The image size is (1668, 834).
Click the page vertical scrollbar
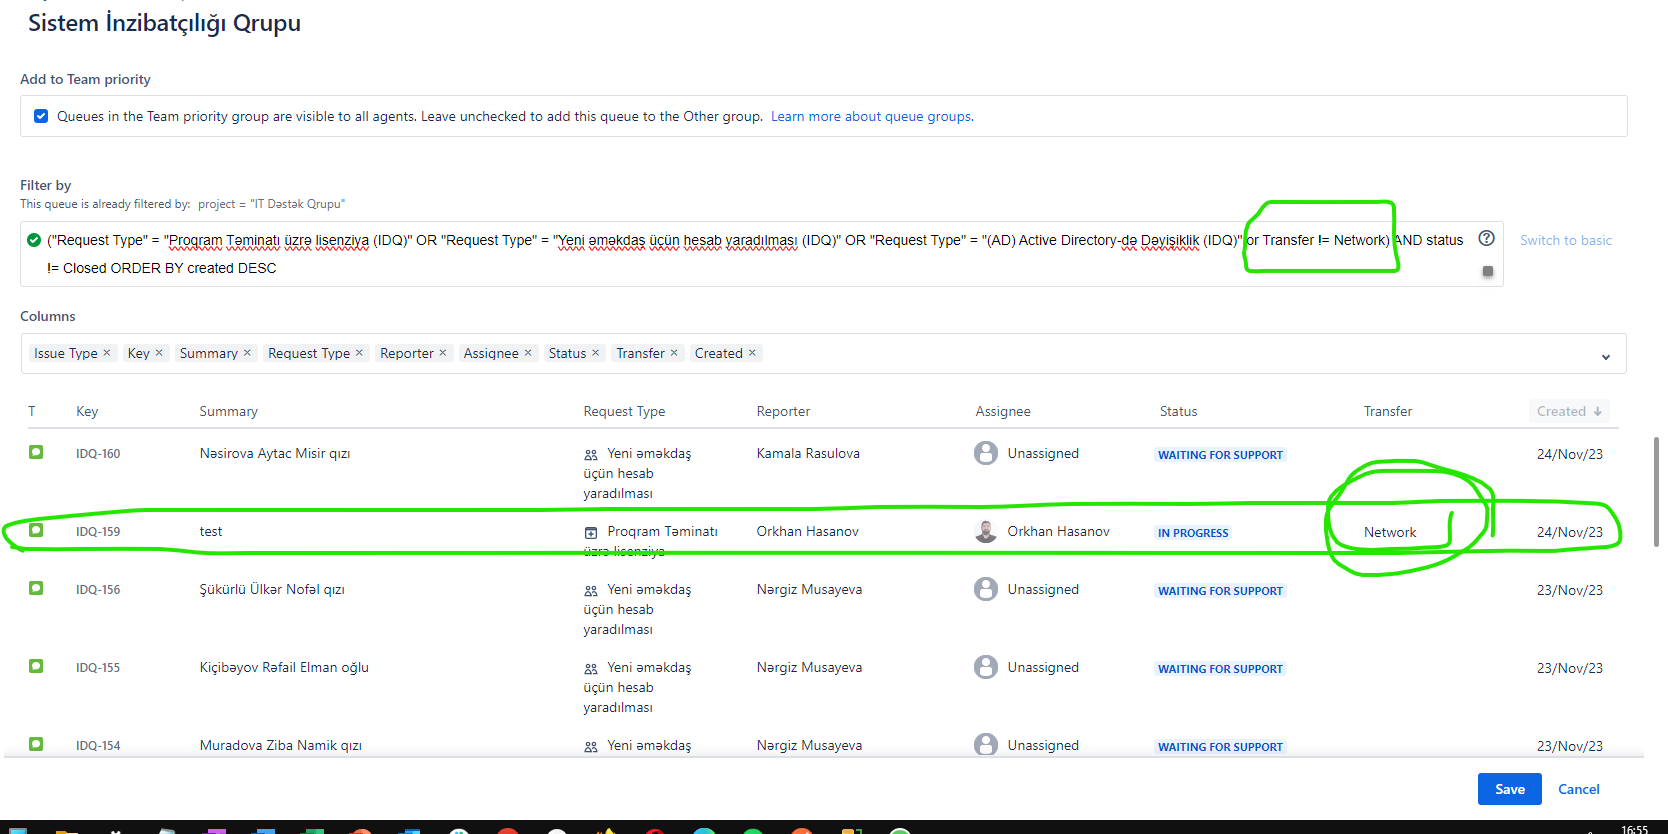(1657, 491)
